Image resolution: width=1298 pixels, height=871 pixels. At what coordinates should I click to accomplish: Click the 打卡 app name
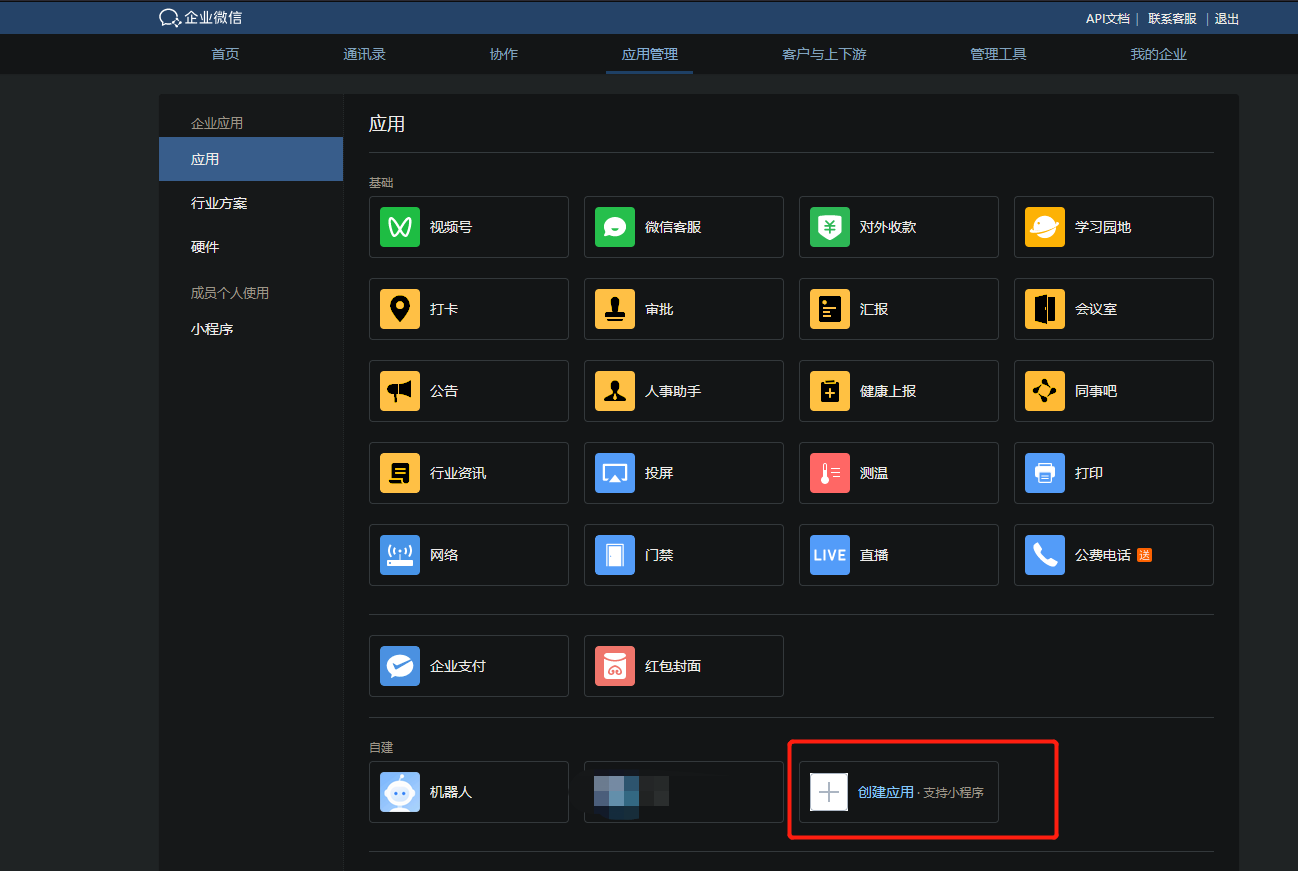click(444, 309)
